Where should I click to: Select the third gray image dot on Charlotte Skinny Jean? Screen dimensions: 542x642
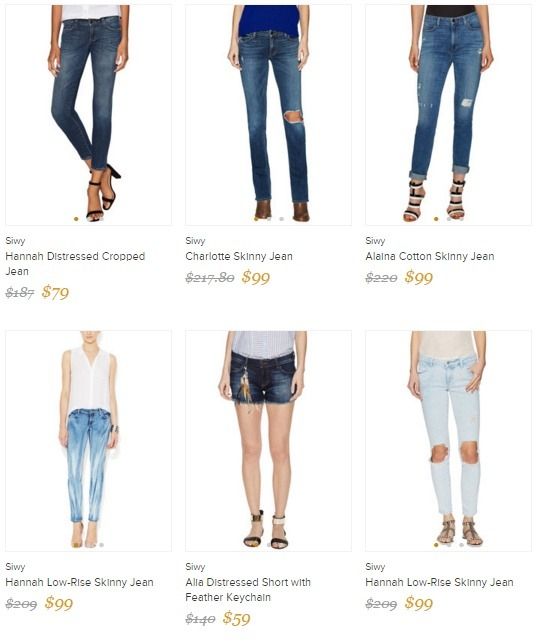(x=282, y=219)
